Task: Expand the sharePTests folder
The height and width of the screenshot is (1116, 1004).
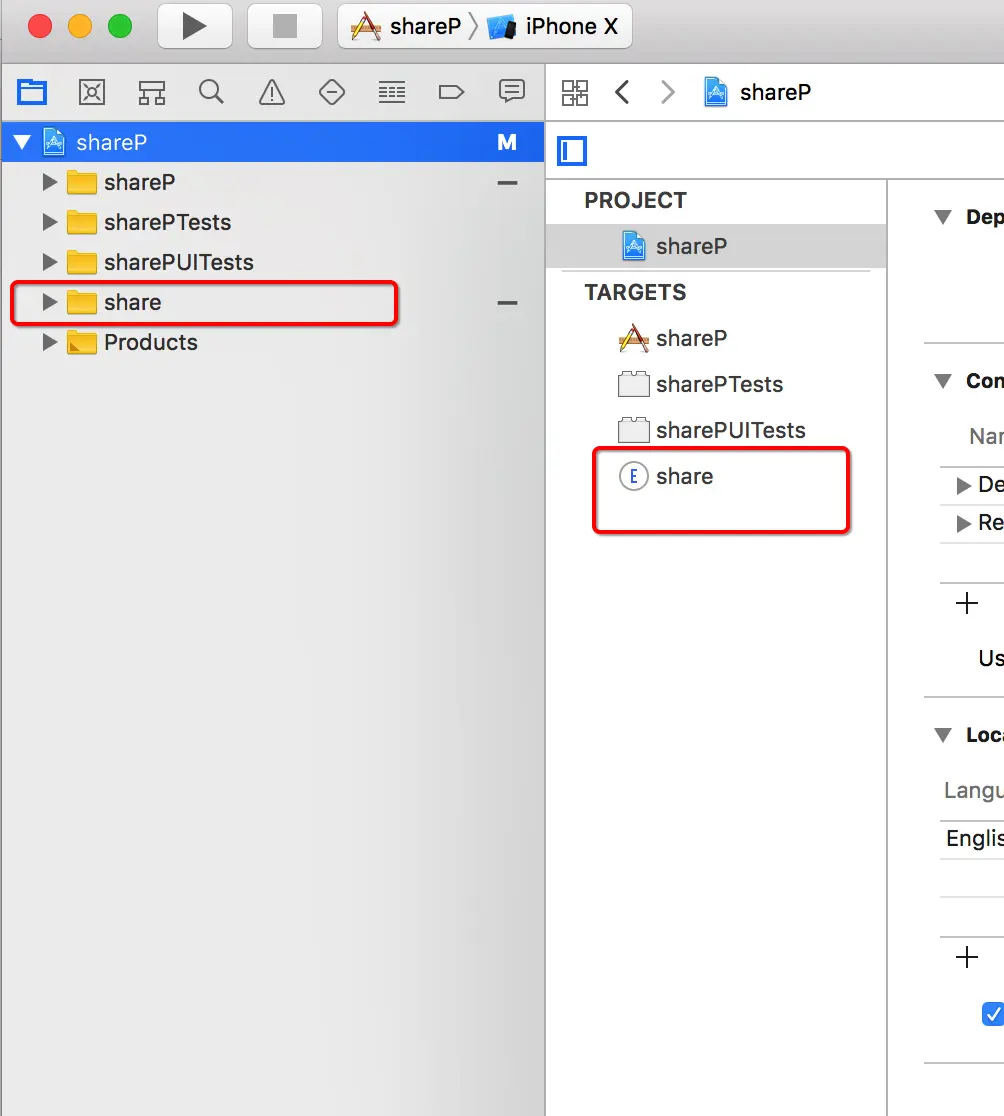Action: [x=49, y=222]
